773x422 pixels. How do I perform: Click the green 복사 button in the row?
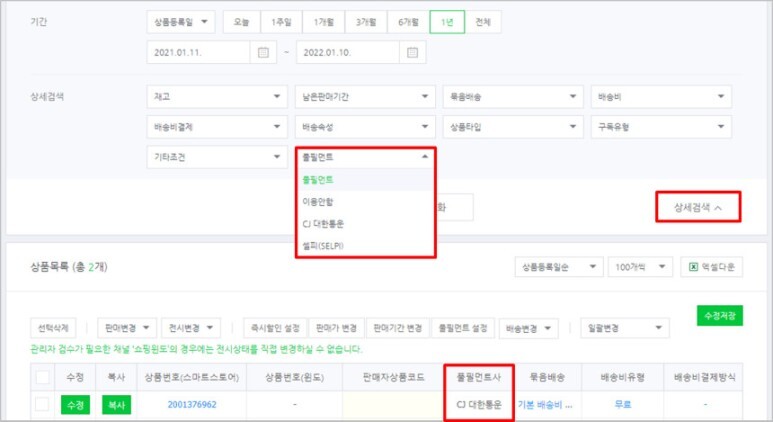coord(116,405)
